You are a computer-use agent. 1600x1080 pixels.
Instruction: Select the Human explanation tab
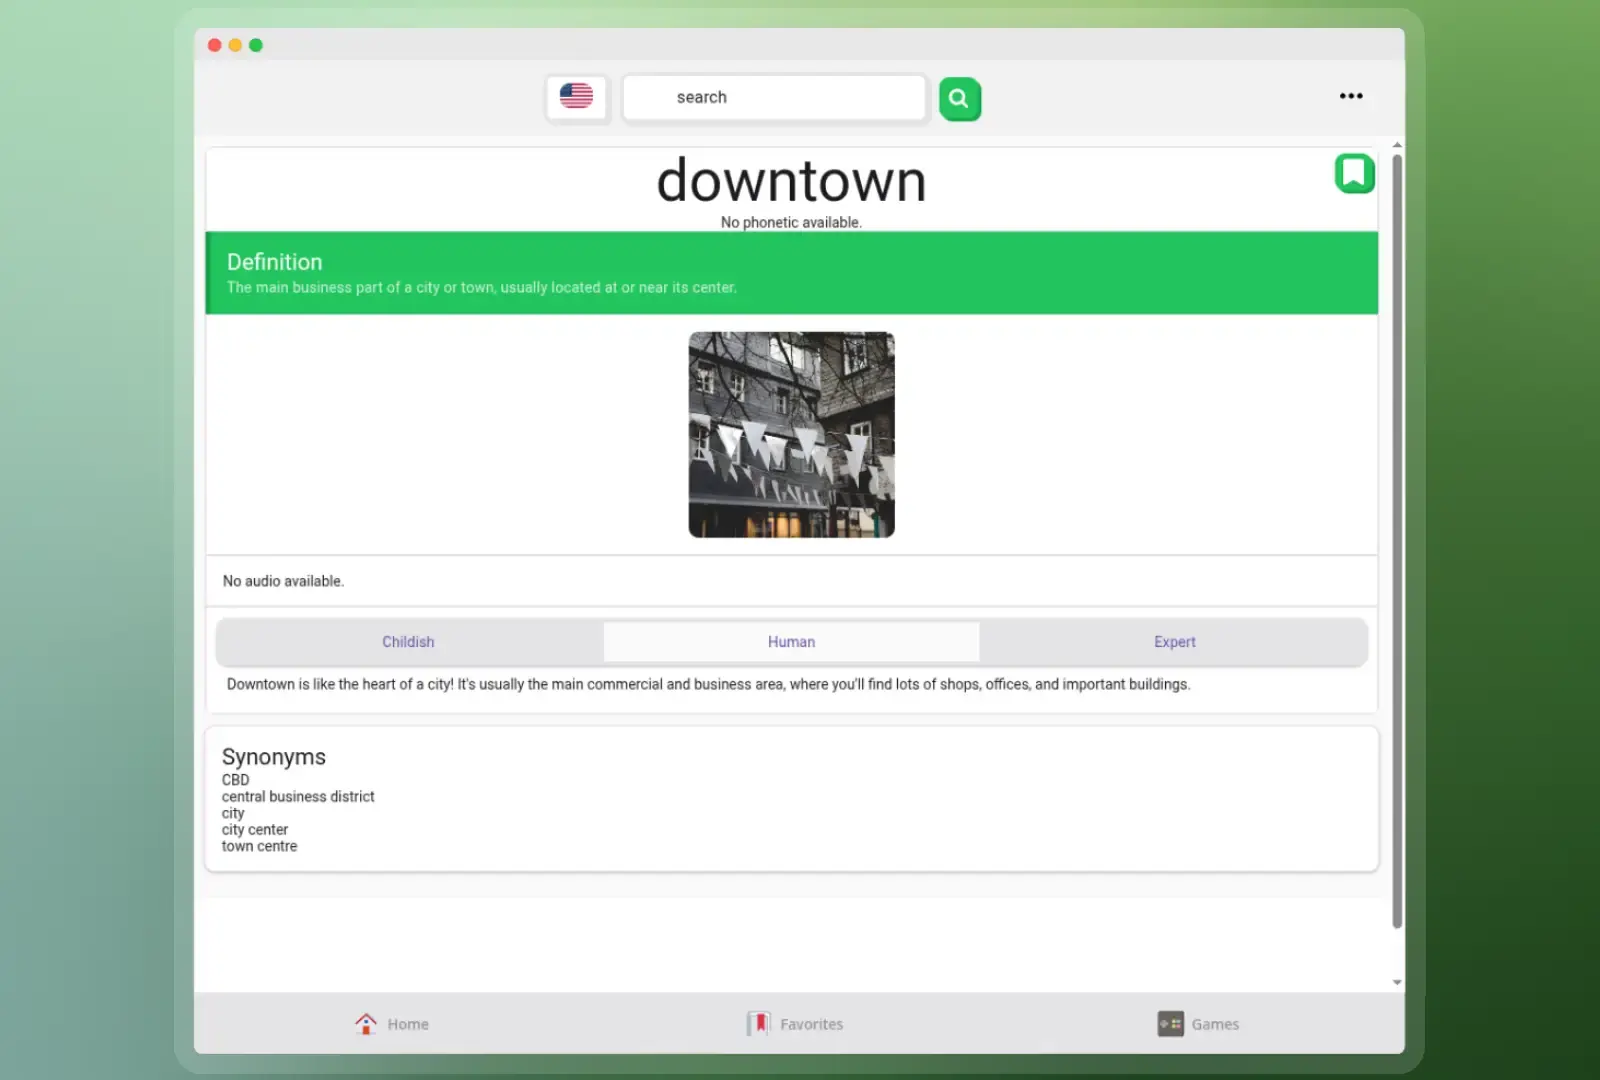tap(791, 642)
